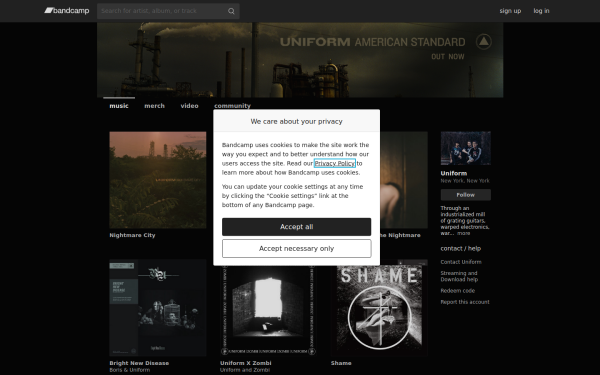Image resolution: width=600 pixels, height=375 pixels.
Task: Open the Uniform X Zombi title link
Action: 246,363
